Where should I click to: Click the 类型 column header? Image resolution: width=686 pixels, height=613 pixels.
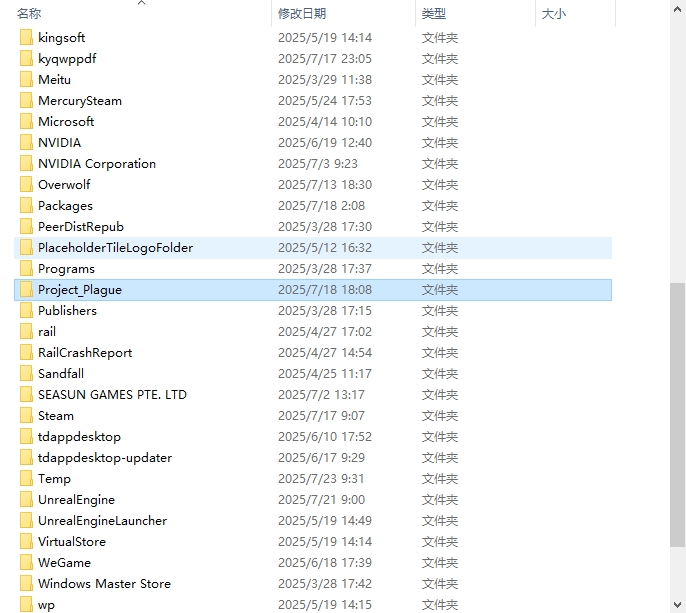click(434, 14)
